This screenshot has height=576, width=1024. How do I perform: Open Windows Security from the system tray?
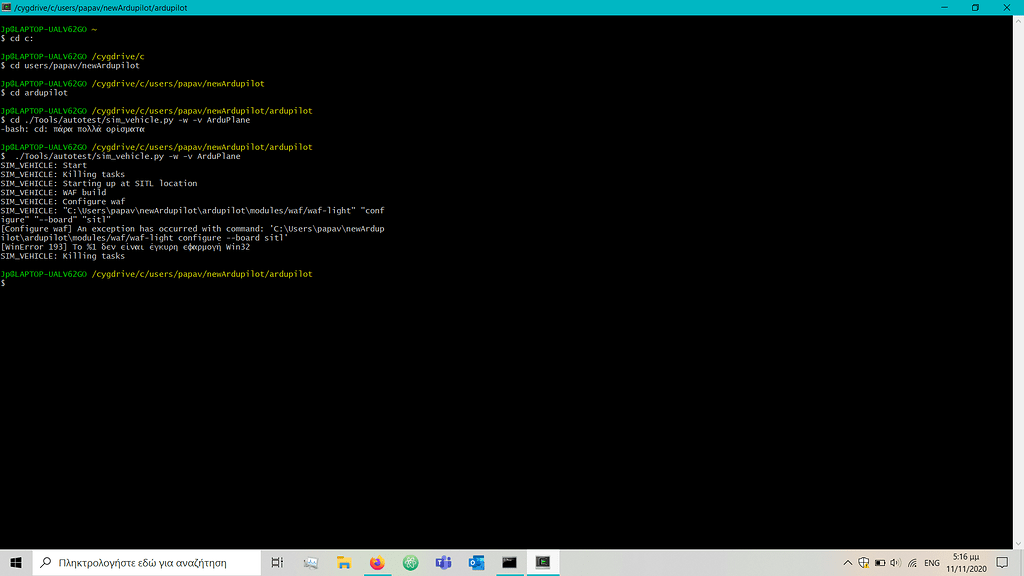coord(864,562)
